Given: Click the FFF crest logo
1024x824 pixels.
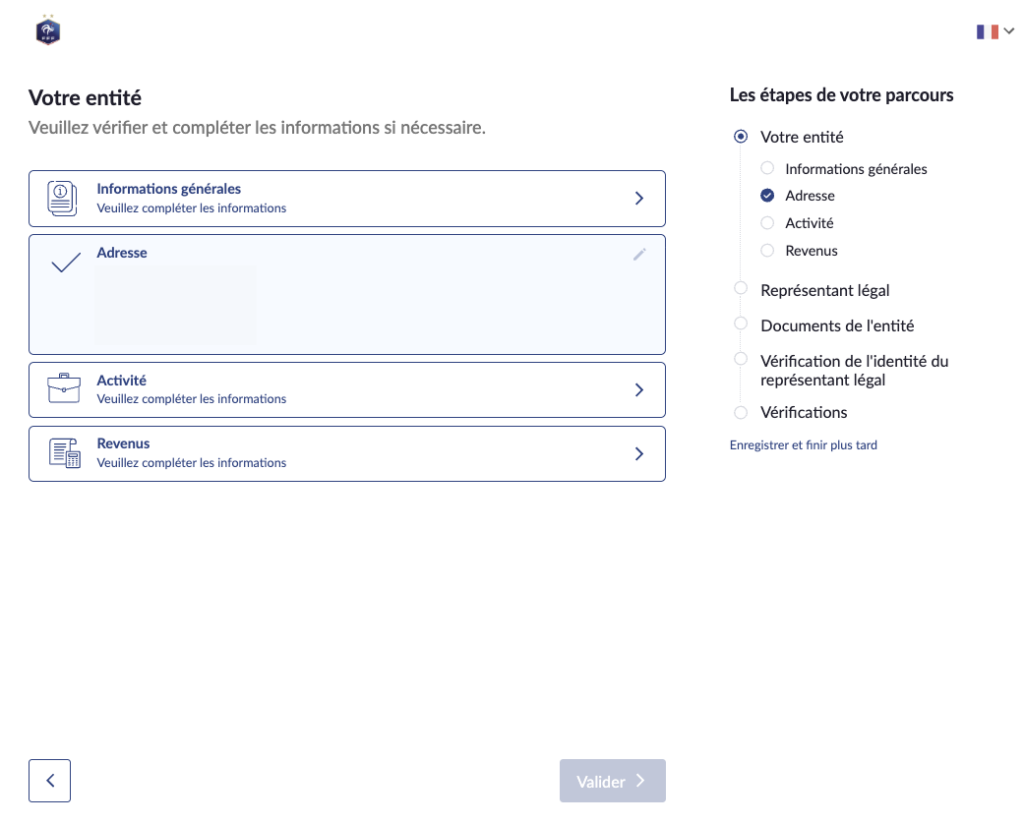Looking at the screenshot, I should [48, 30].
